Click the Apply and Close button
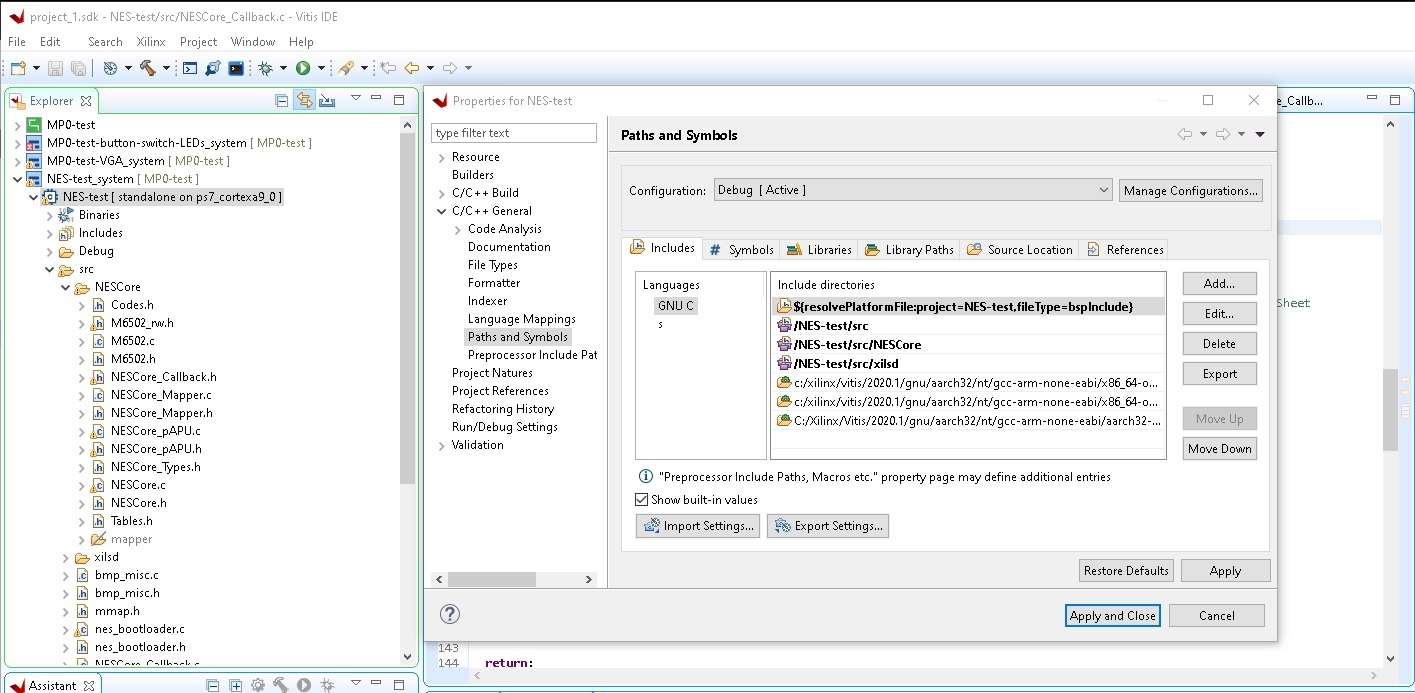 1112,616
